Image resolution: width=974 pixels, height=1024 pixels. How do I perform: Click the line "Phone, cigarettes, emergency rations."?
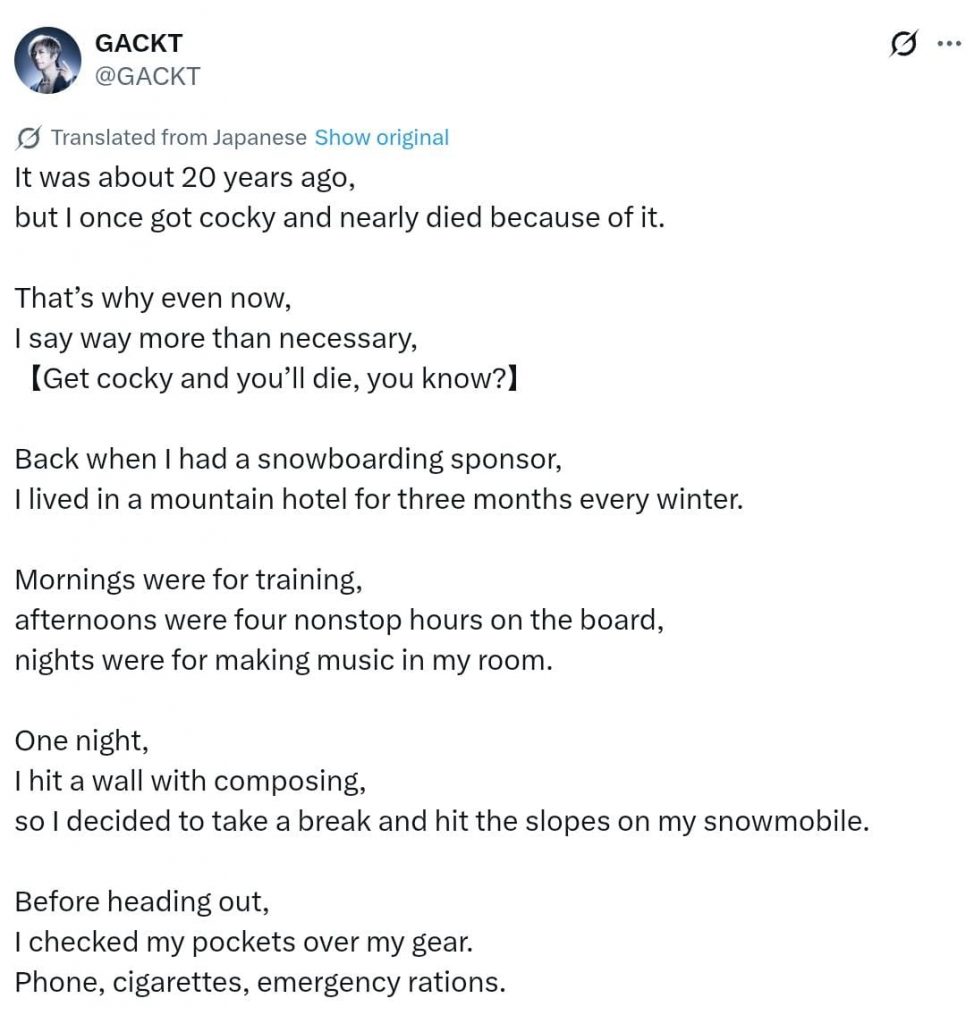(x=260, y=982)
